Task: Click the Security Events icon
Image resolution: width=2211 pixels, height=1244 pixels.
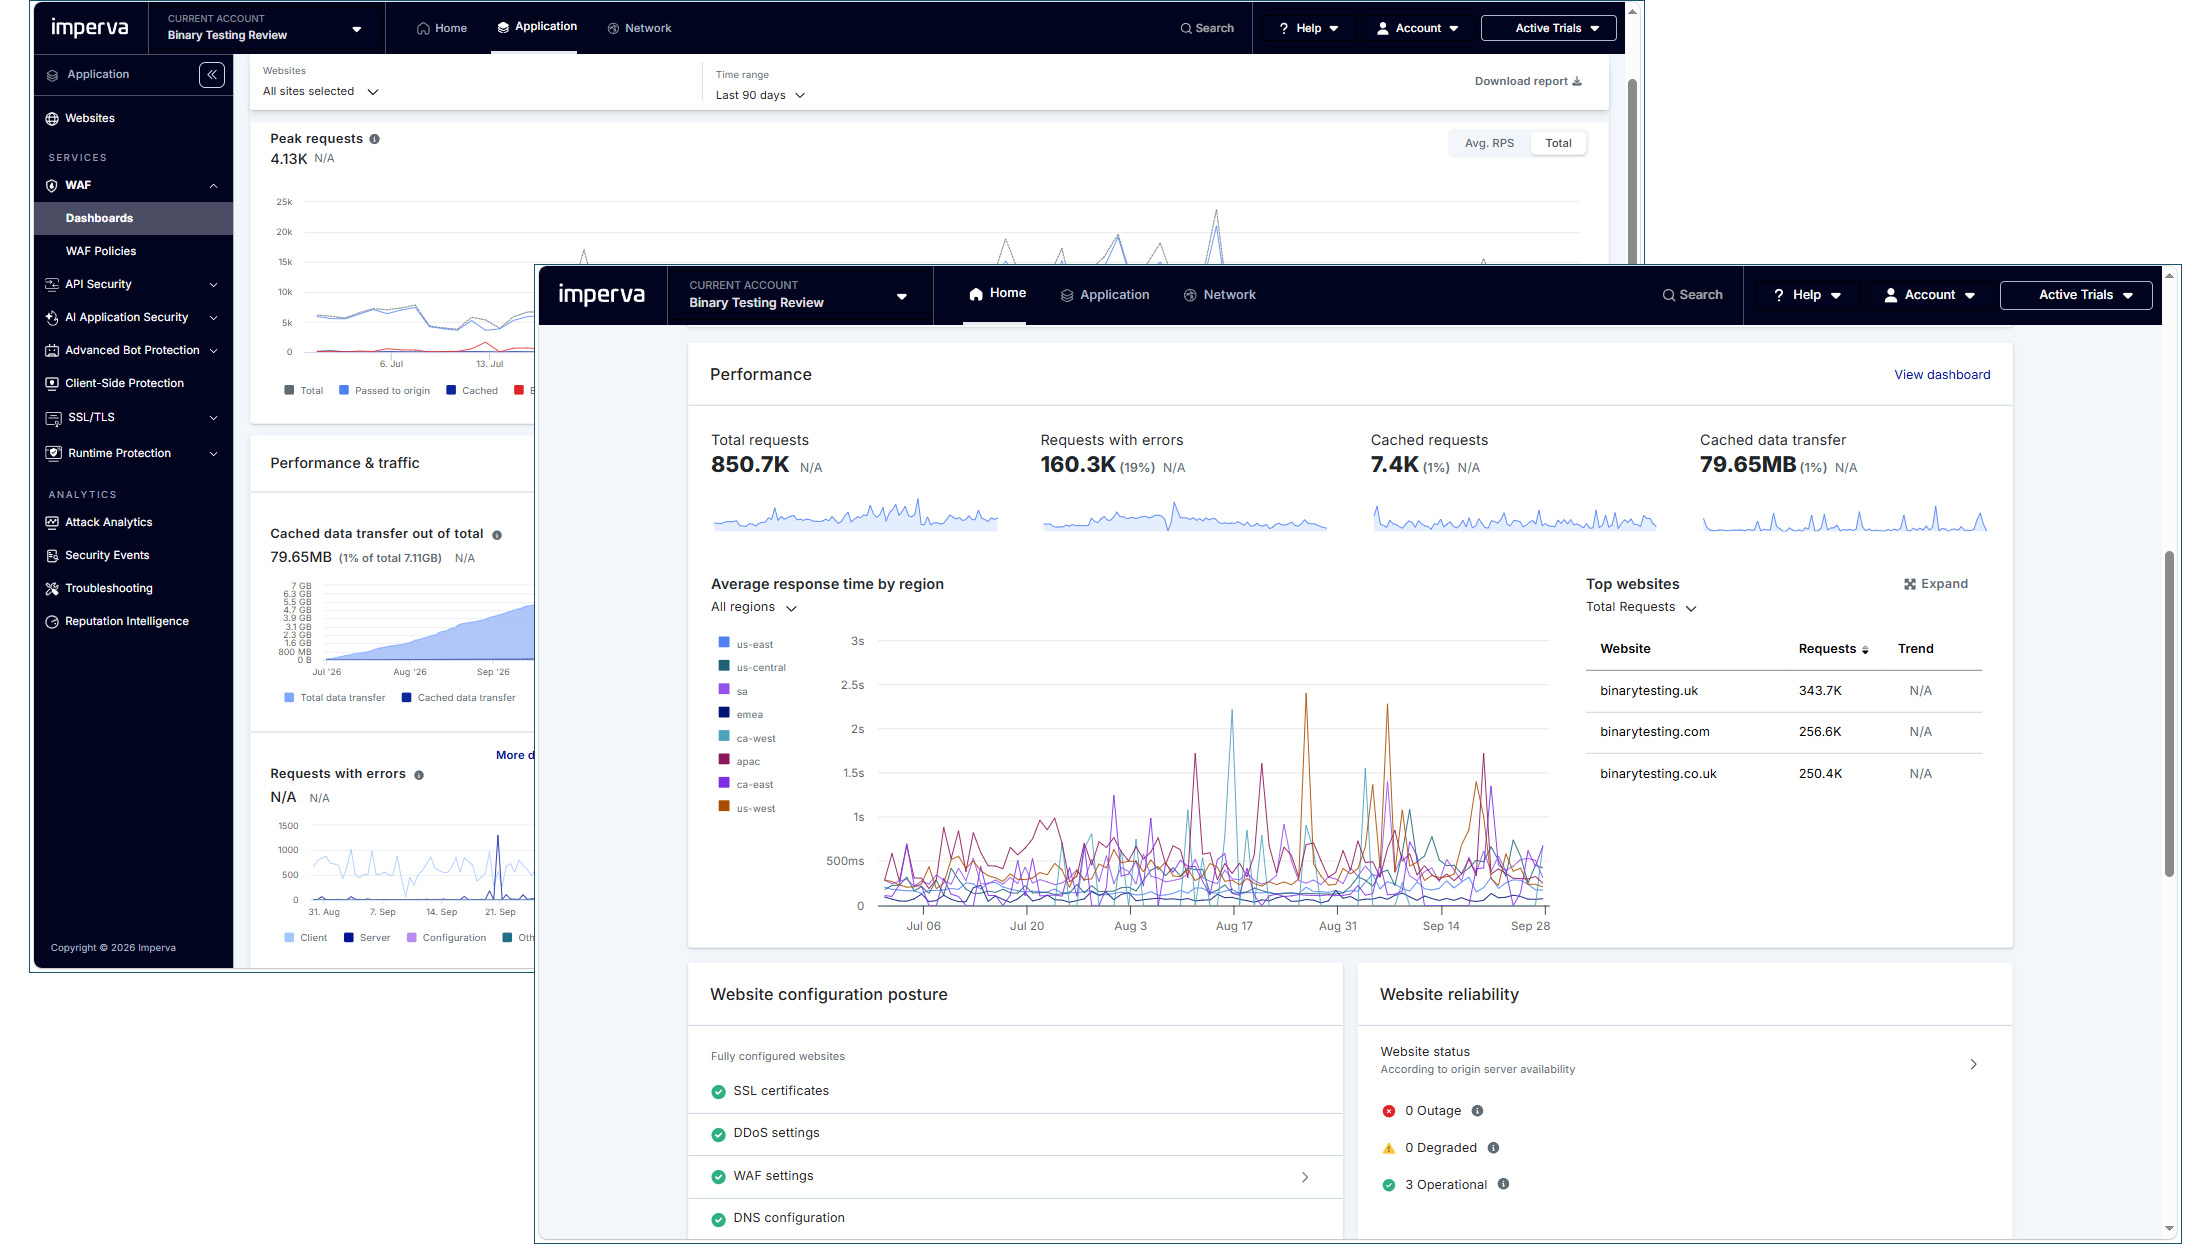Action: (x=52, y=556)
